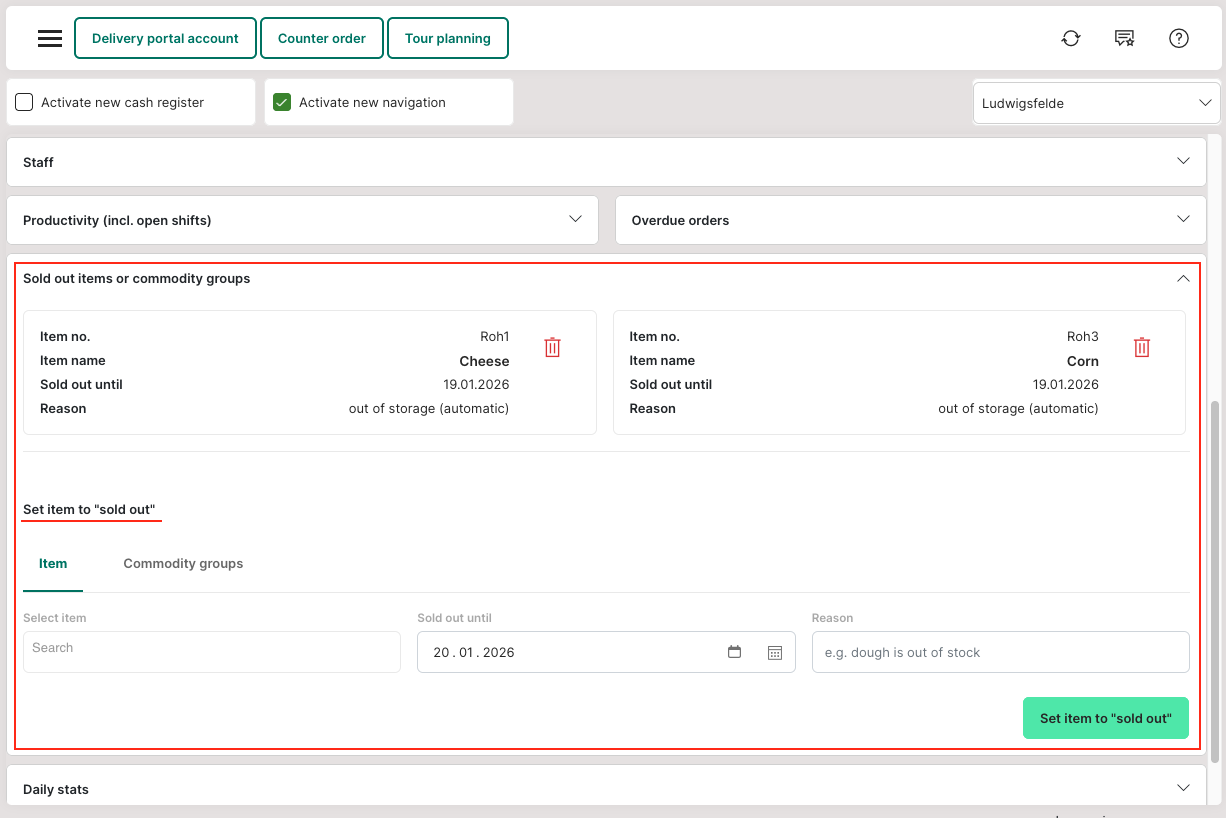Delete the Corn sold out entry
Screen dimensions: 1226x818
(1141, 347)
